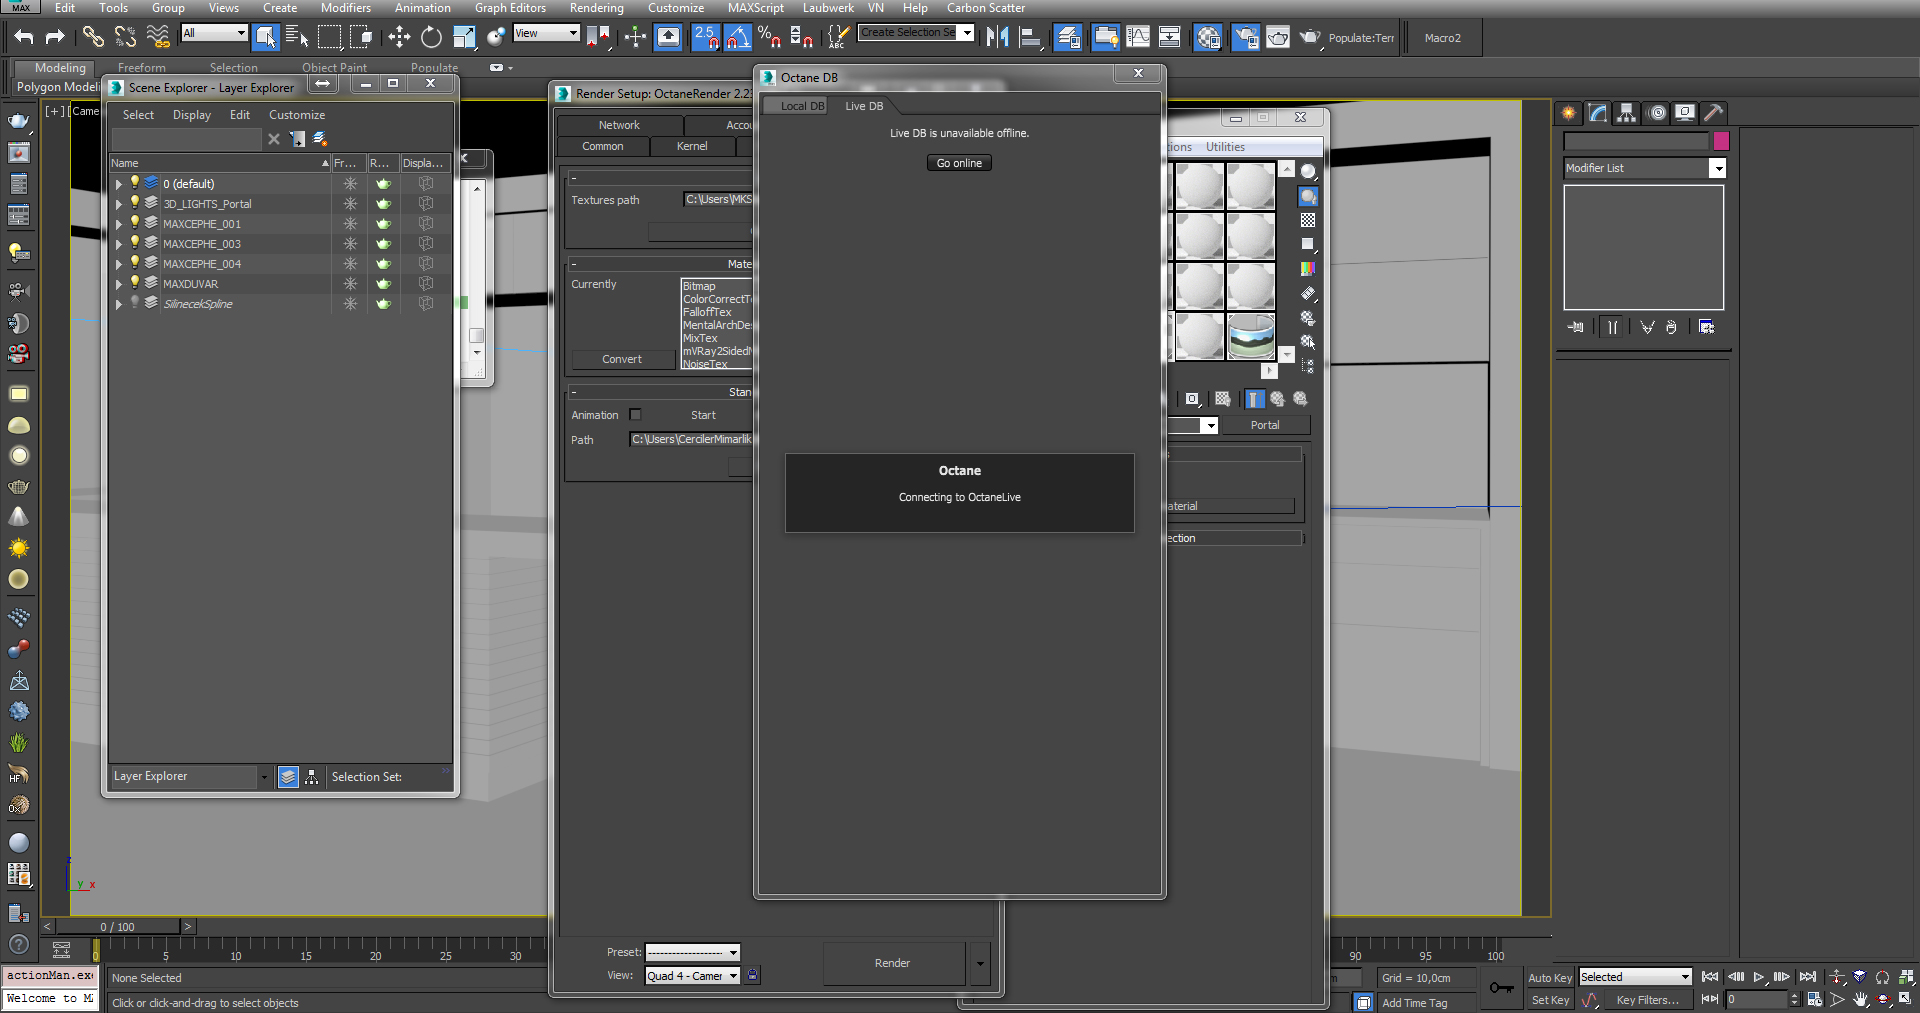Click the Render Production teapot icon
The image size is (1920, 1013).
click(1310, 37)
